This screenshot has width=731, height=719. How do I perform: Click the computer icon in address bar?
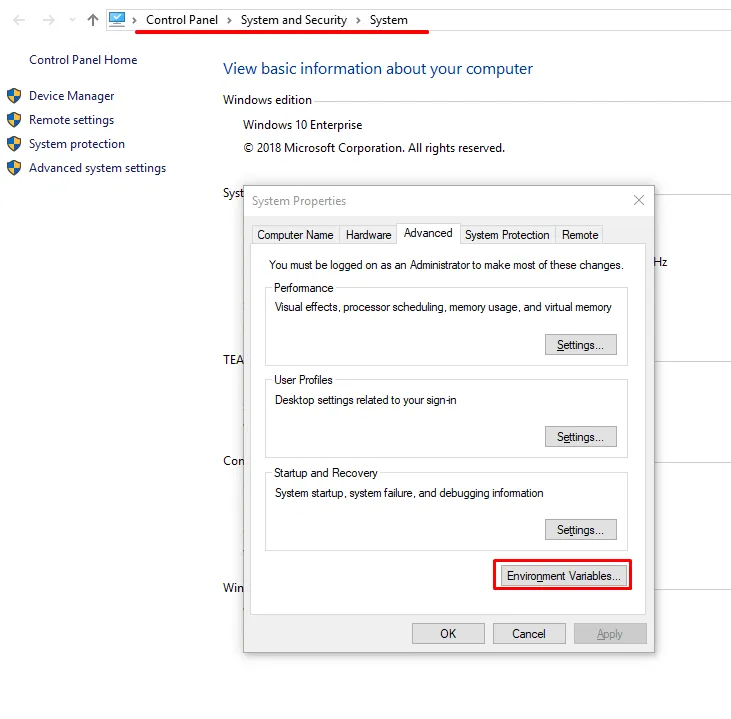(117, 20)
